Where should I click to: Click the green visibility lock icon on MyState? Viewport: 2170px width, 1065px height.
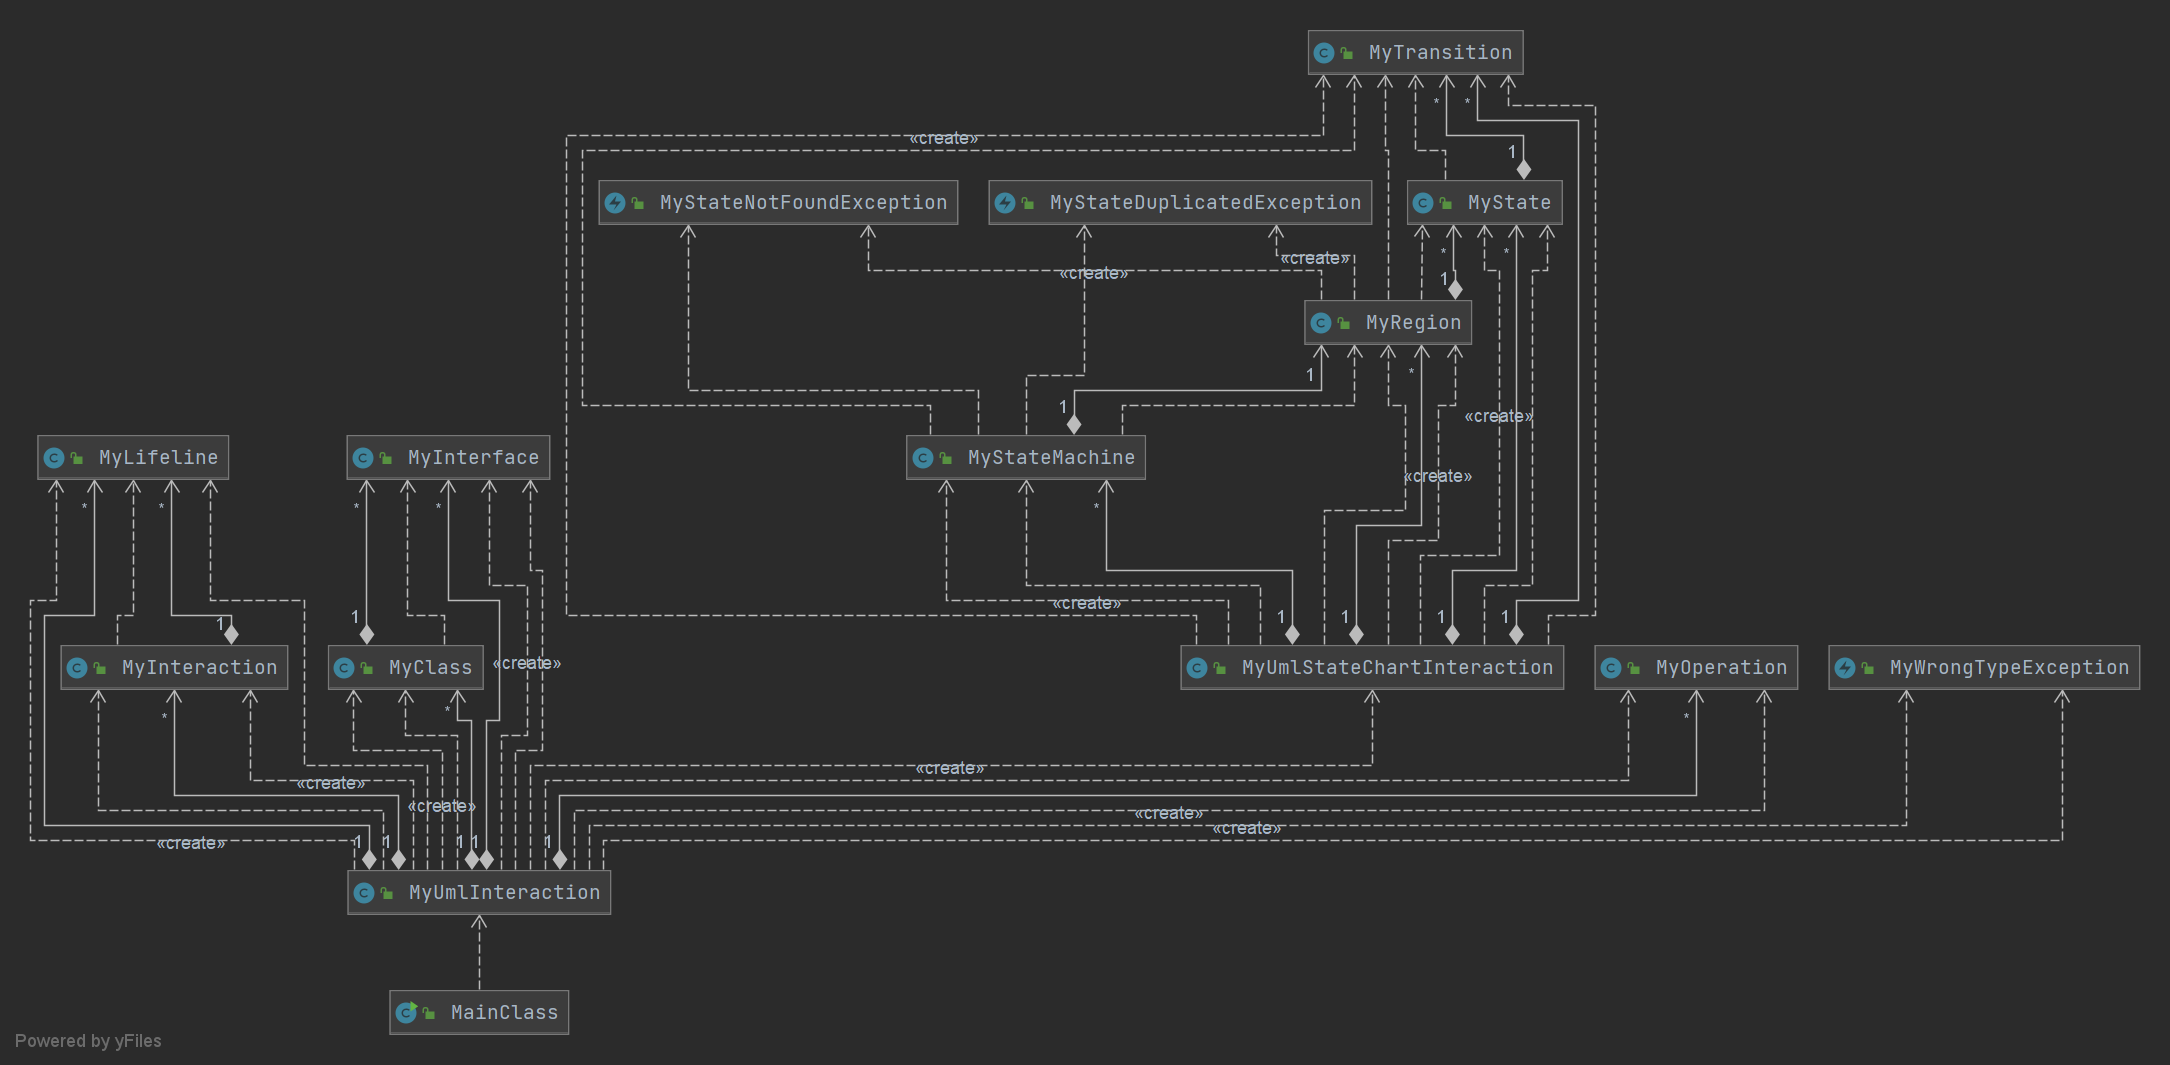[1446, 204]
